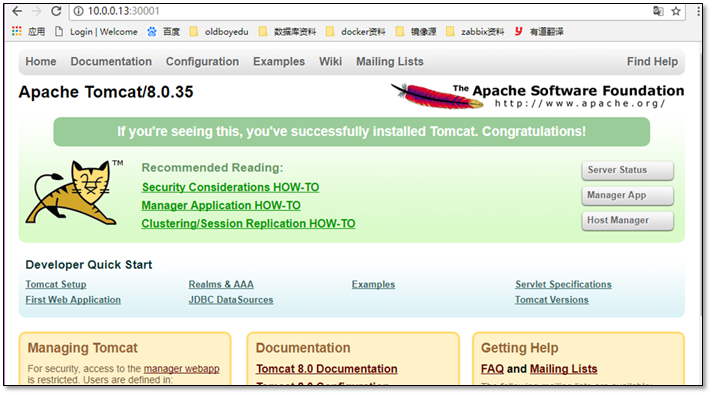712x395 pixels.
Task: Reload the page with refresh icon
Action: [56, 11]
